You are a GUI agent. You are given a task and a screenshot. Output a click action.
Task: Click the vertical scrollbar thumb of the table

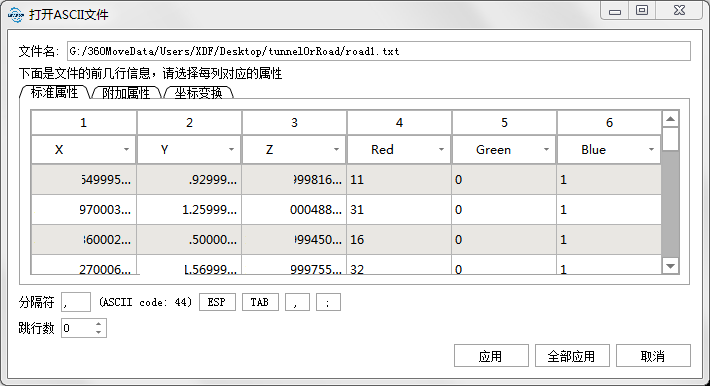[671, 139]
